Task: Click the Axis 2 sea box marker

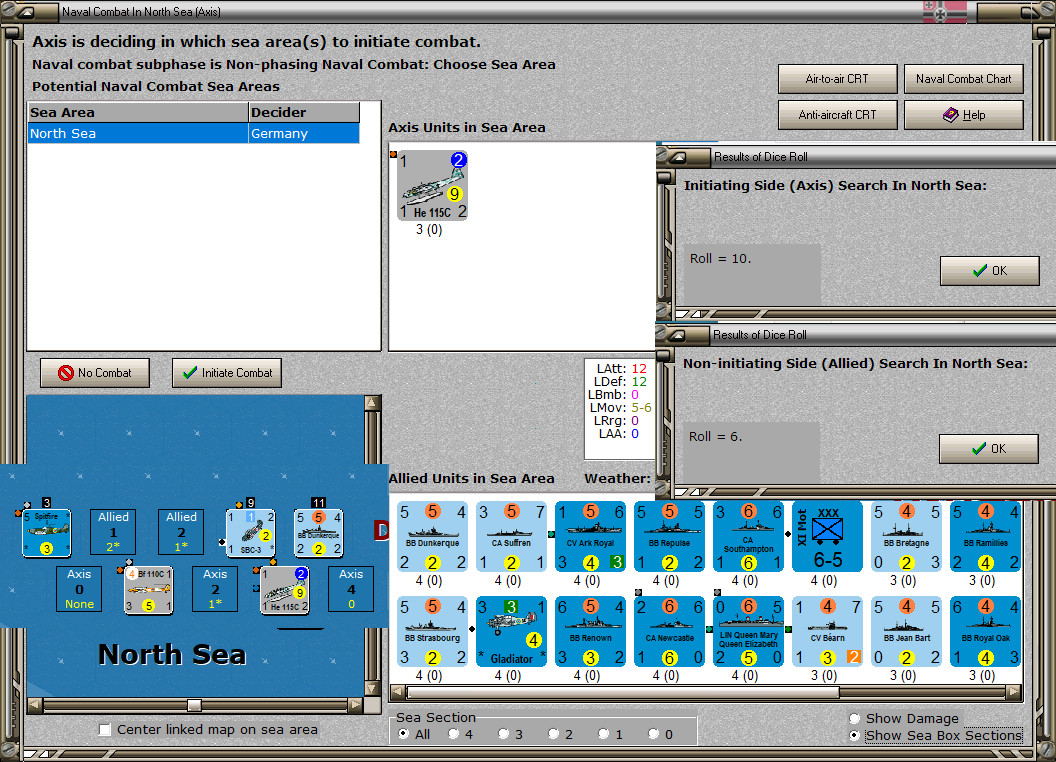Action: tap(215, 589)
